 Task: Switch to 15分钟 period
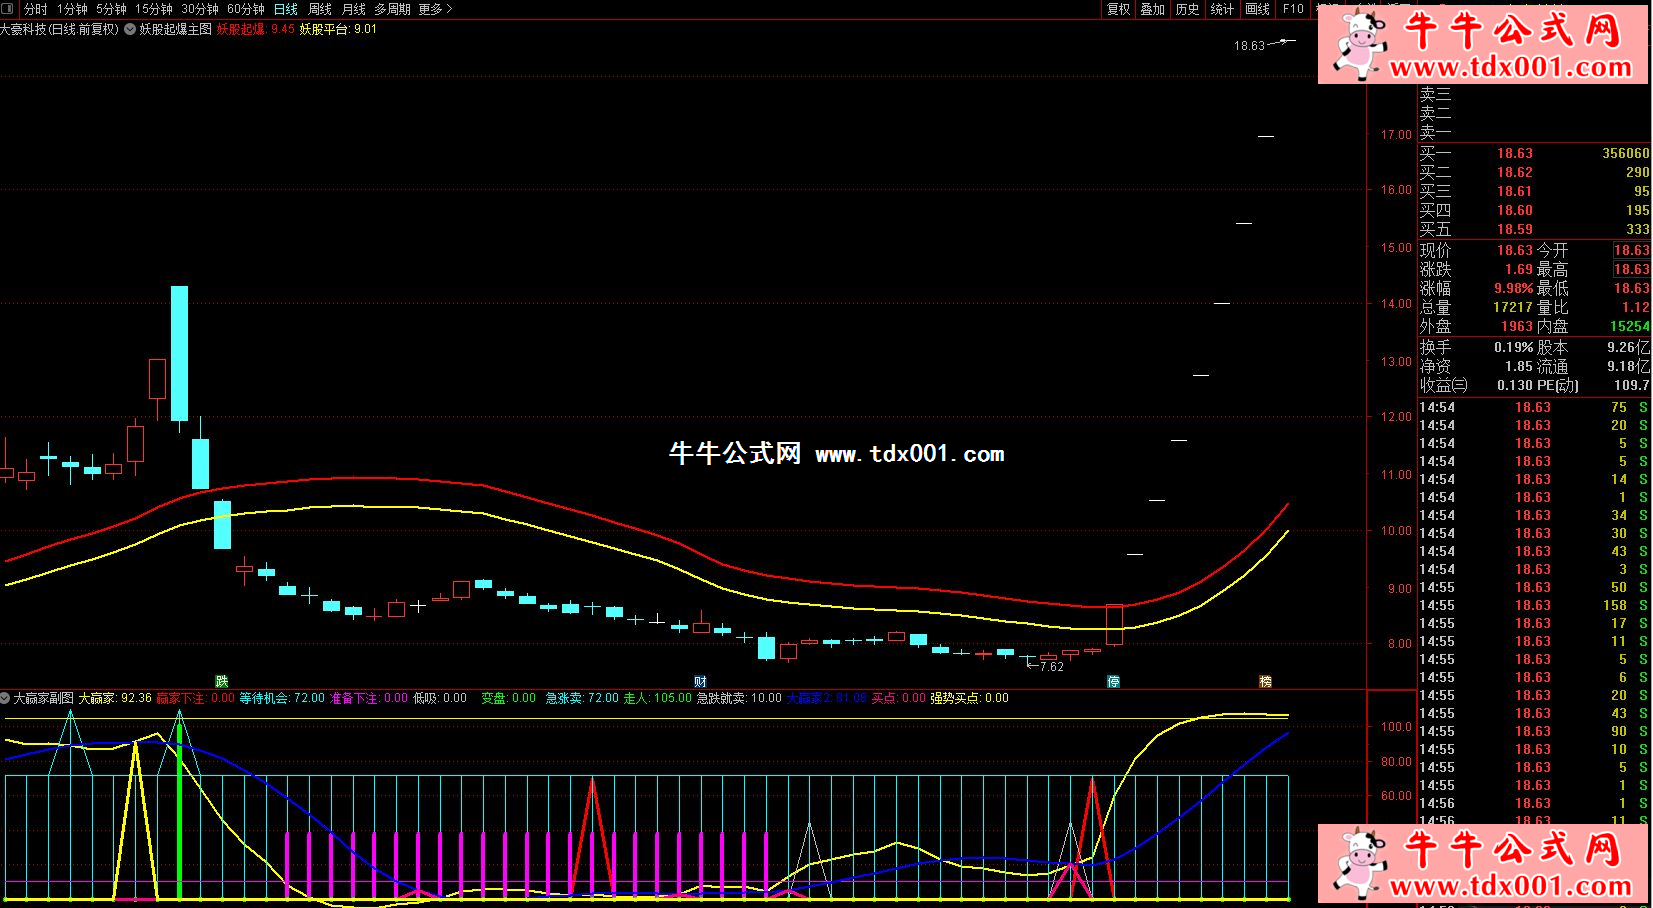click(154, 9)
